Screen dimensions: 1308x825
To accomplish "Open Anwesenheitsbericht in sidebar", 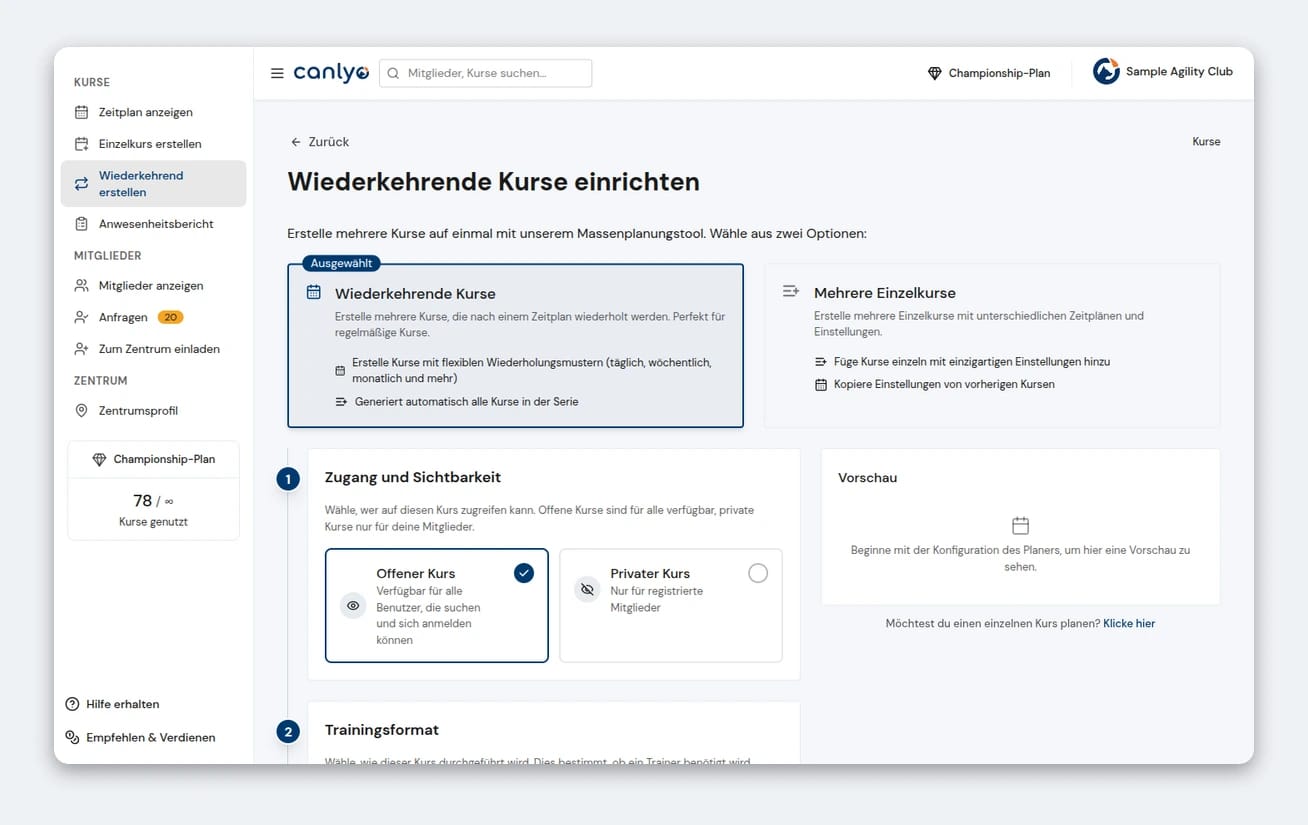I will [x=153, y=224].
